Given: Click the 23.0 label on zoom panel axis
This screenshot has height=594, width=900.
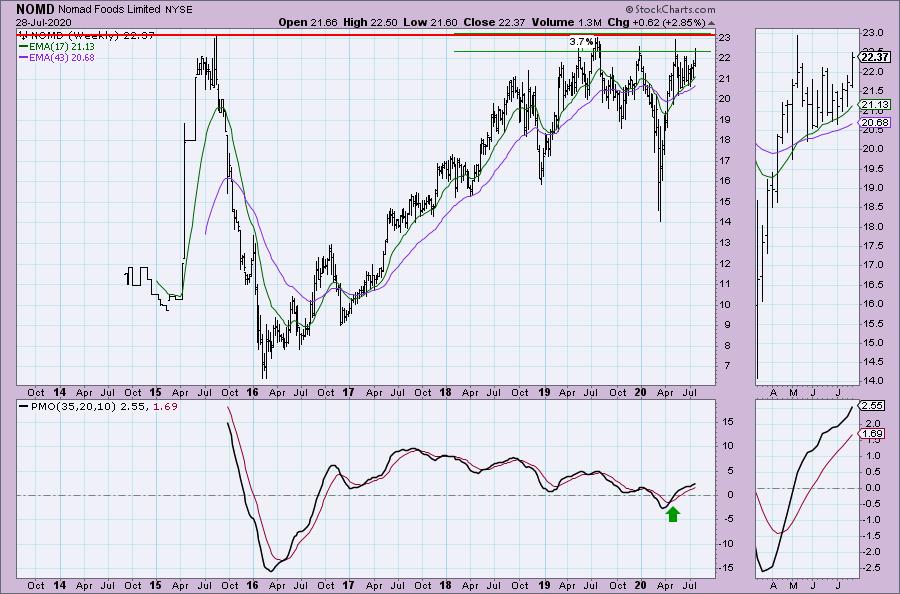Looking at the screenshot, I should [871, 32].
